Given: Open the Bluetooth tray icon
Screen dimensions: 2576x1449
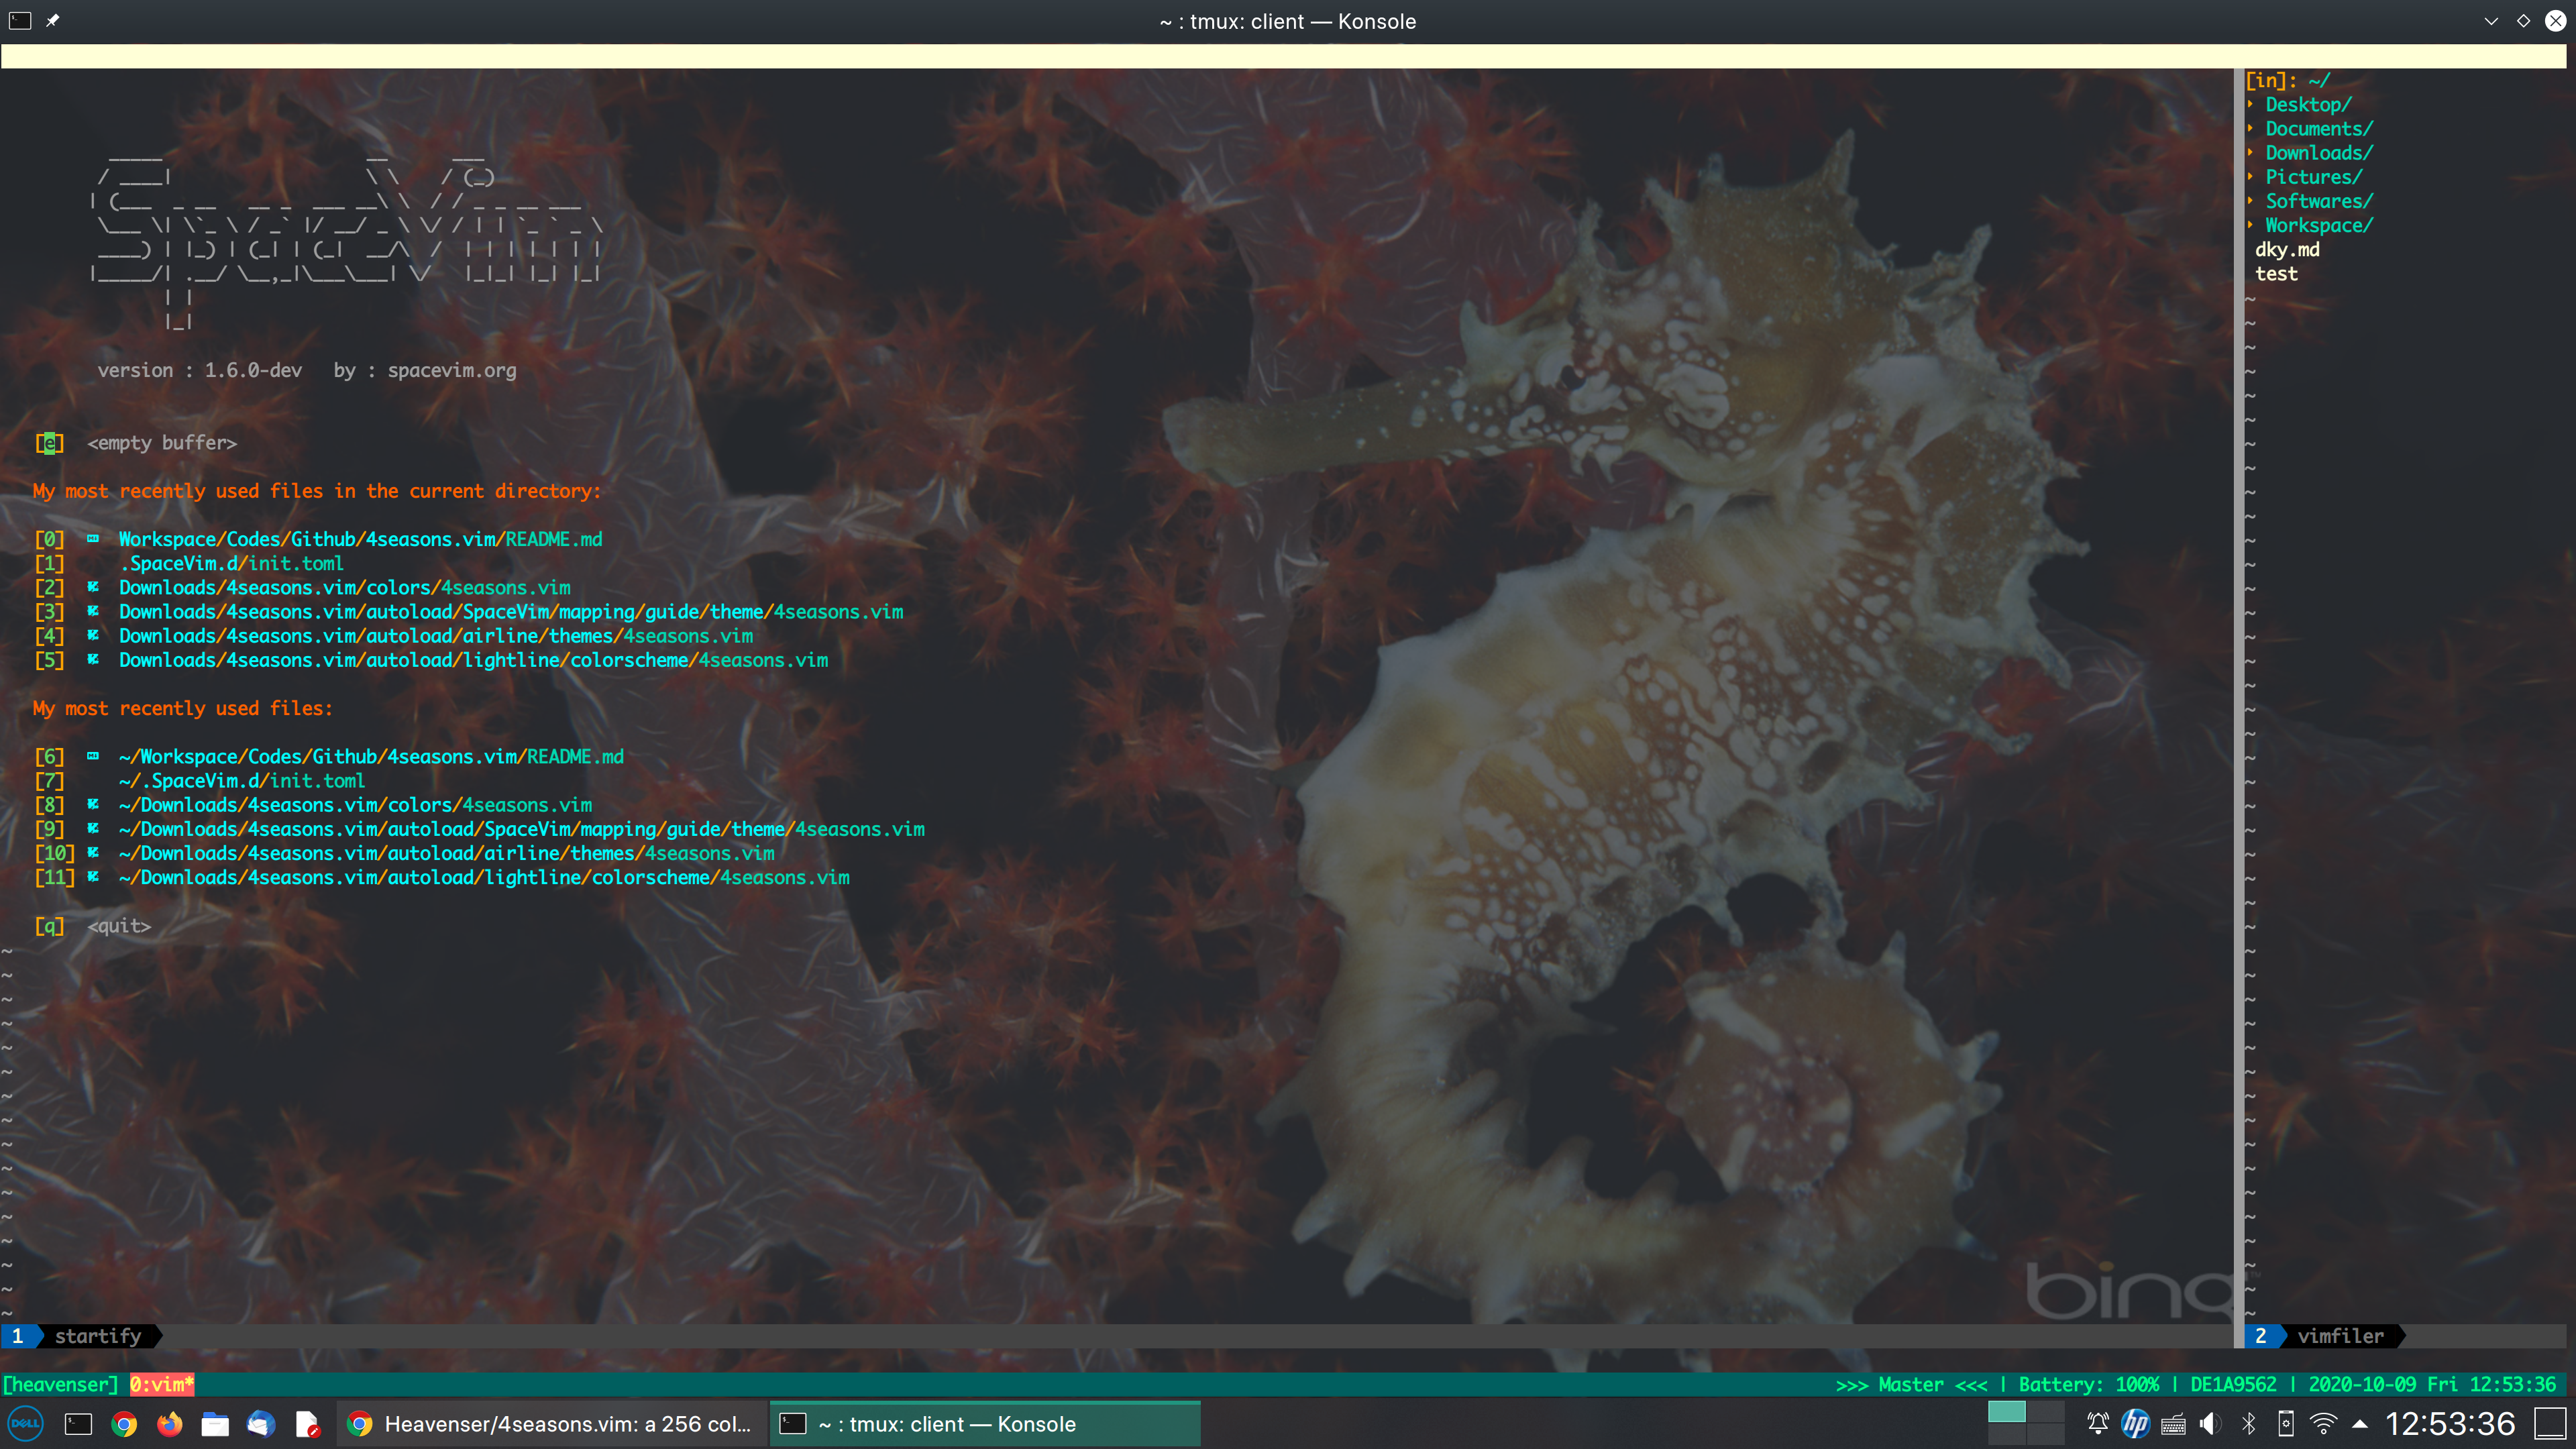Looking at the screenshot, I should pyautogui.click(x=2249, y=1424).
